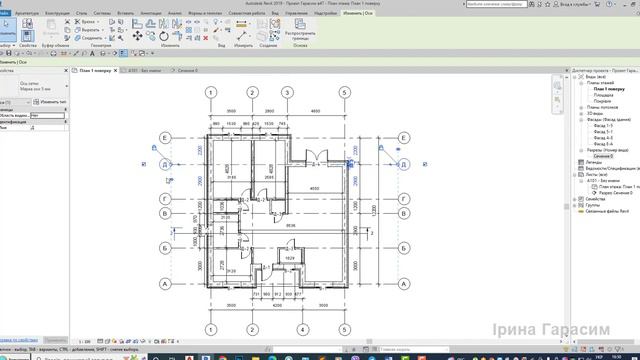The image size is (640, 360).
Task: Open the Выбор panel dropdown
Action: 8,45
